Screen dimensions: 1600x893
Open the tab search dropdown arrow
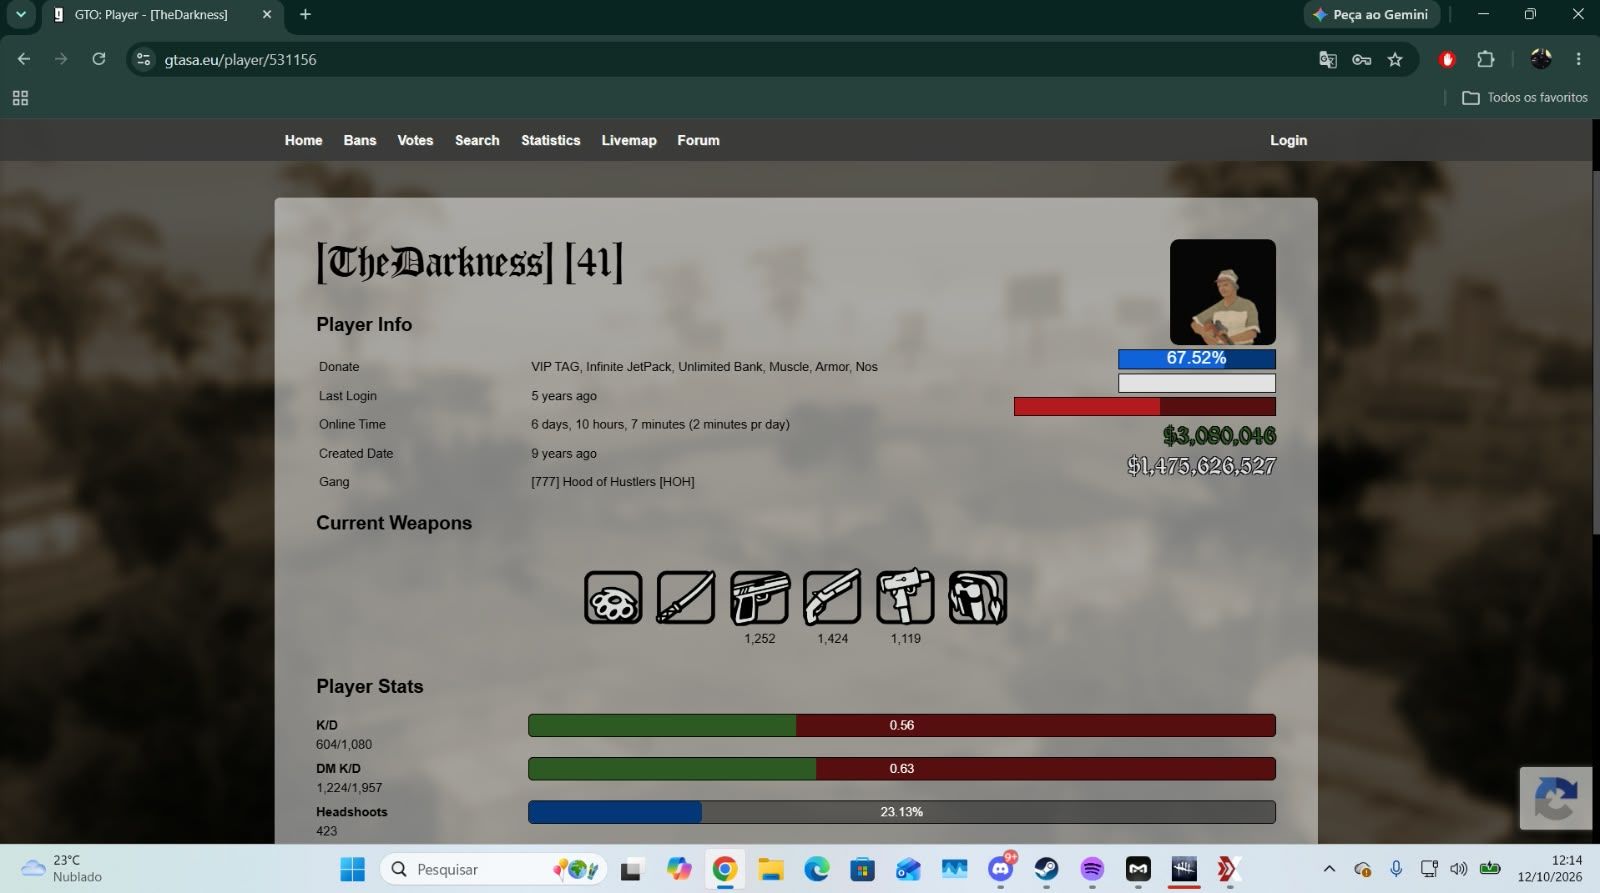pos(21,15)
